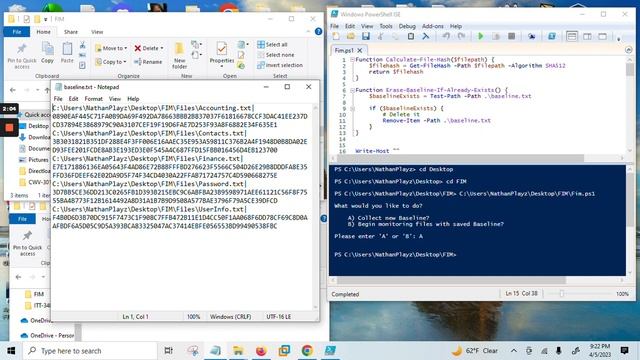Viewport: 640px width, 360px height.
Task: Click the Cut scissors icon in Explorer Clipboard group
Action: pos(82,45)
